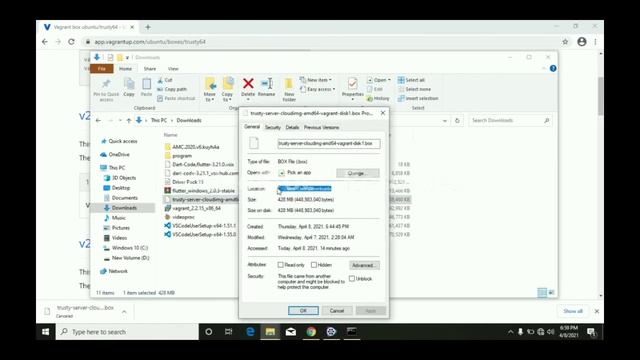Check the Unblock checkbox
The image size is (640, 360).
pos(352,279)
